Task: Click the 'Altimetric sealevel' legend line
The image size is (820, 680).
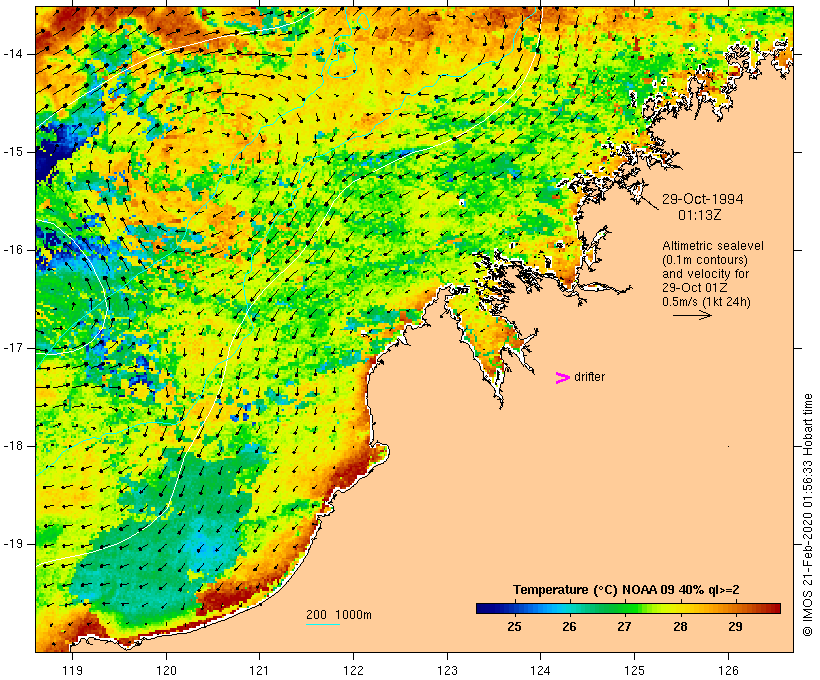Action: [713, 246]
